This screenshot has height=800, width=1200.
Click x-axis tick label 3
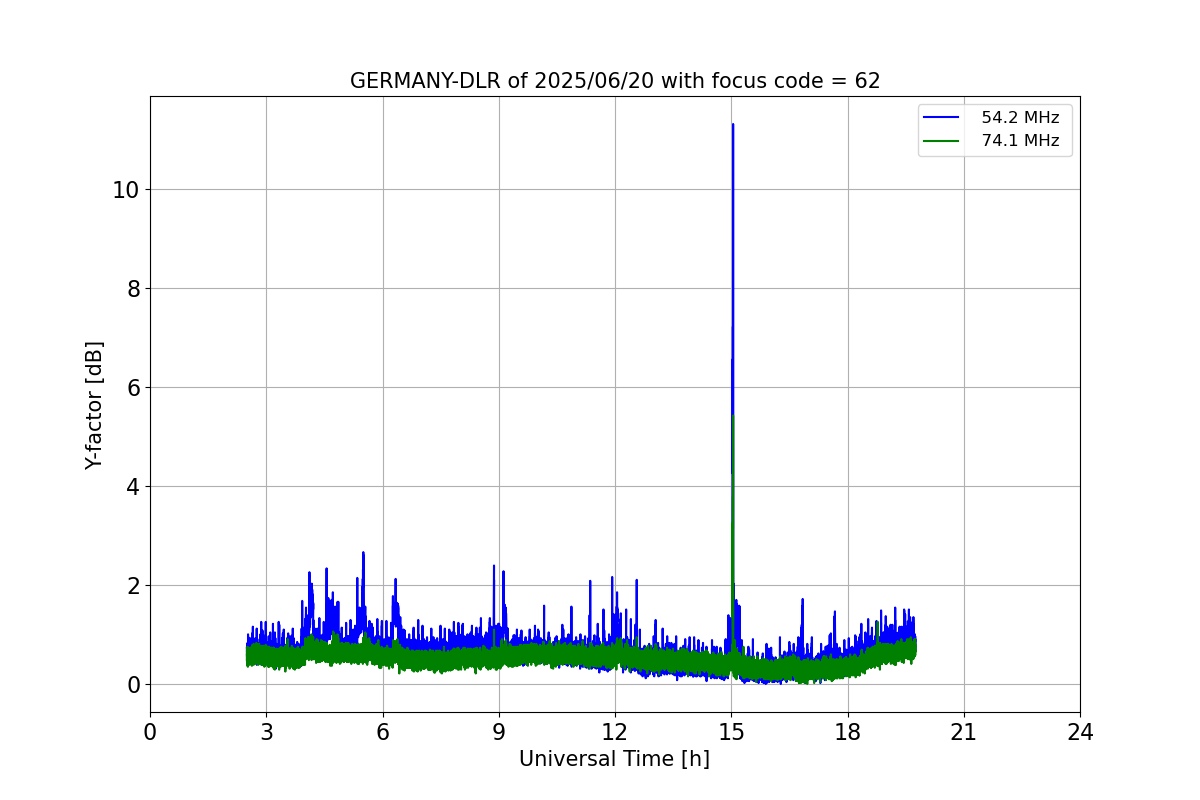pos(266,732)
